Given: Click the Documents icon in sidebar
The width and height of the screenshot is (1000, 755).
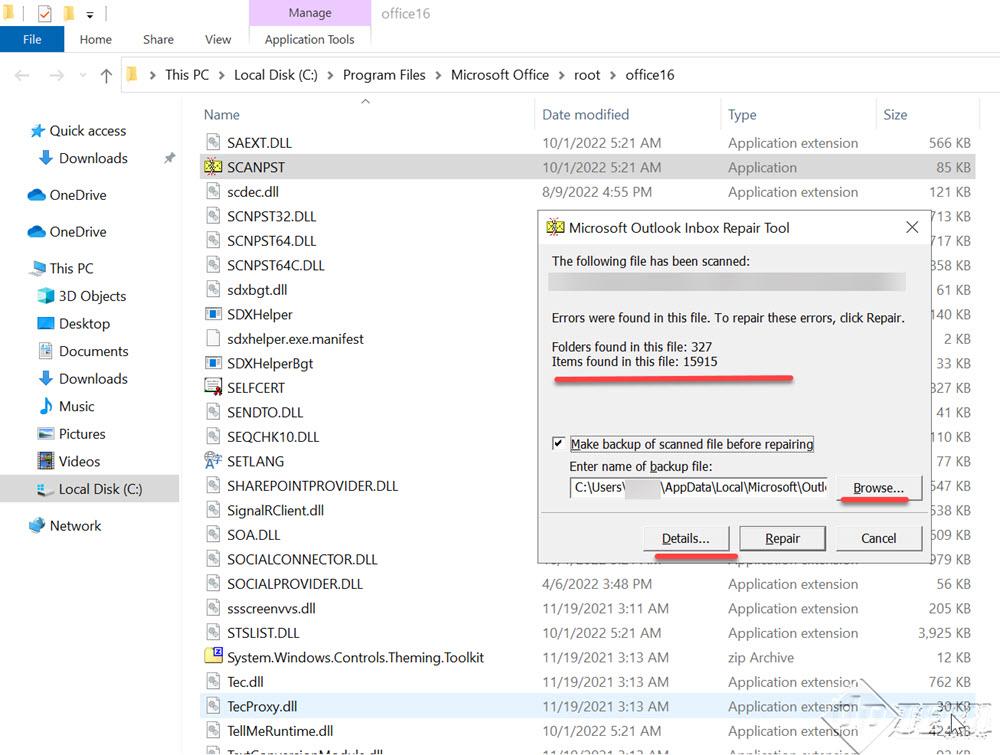Looking at the screenshot, I should pos(46,350).
